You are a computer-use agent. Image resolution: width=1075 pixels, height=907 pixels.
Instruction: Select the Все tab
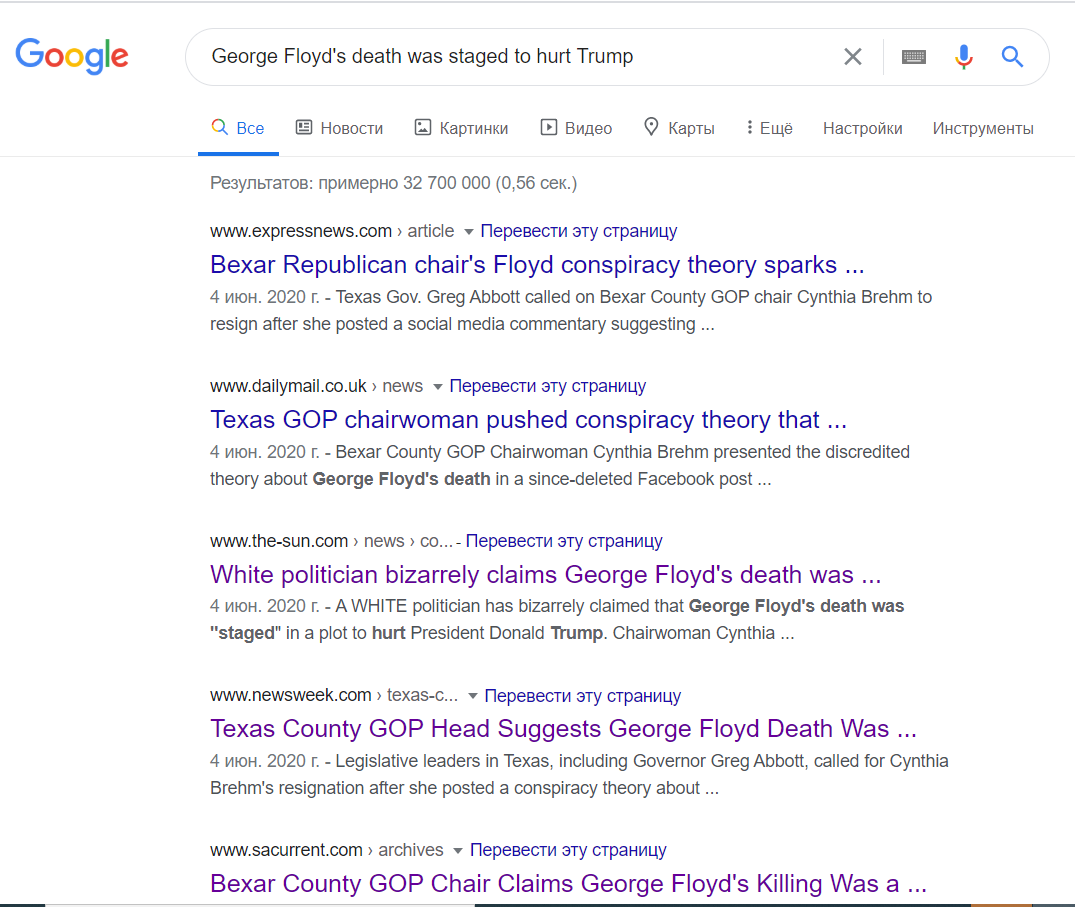pos(238,128)
